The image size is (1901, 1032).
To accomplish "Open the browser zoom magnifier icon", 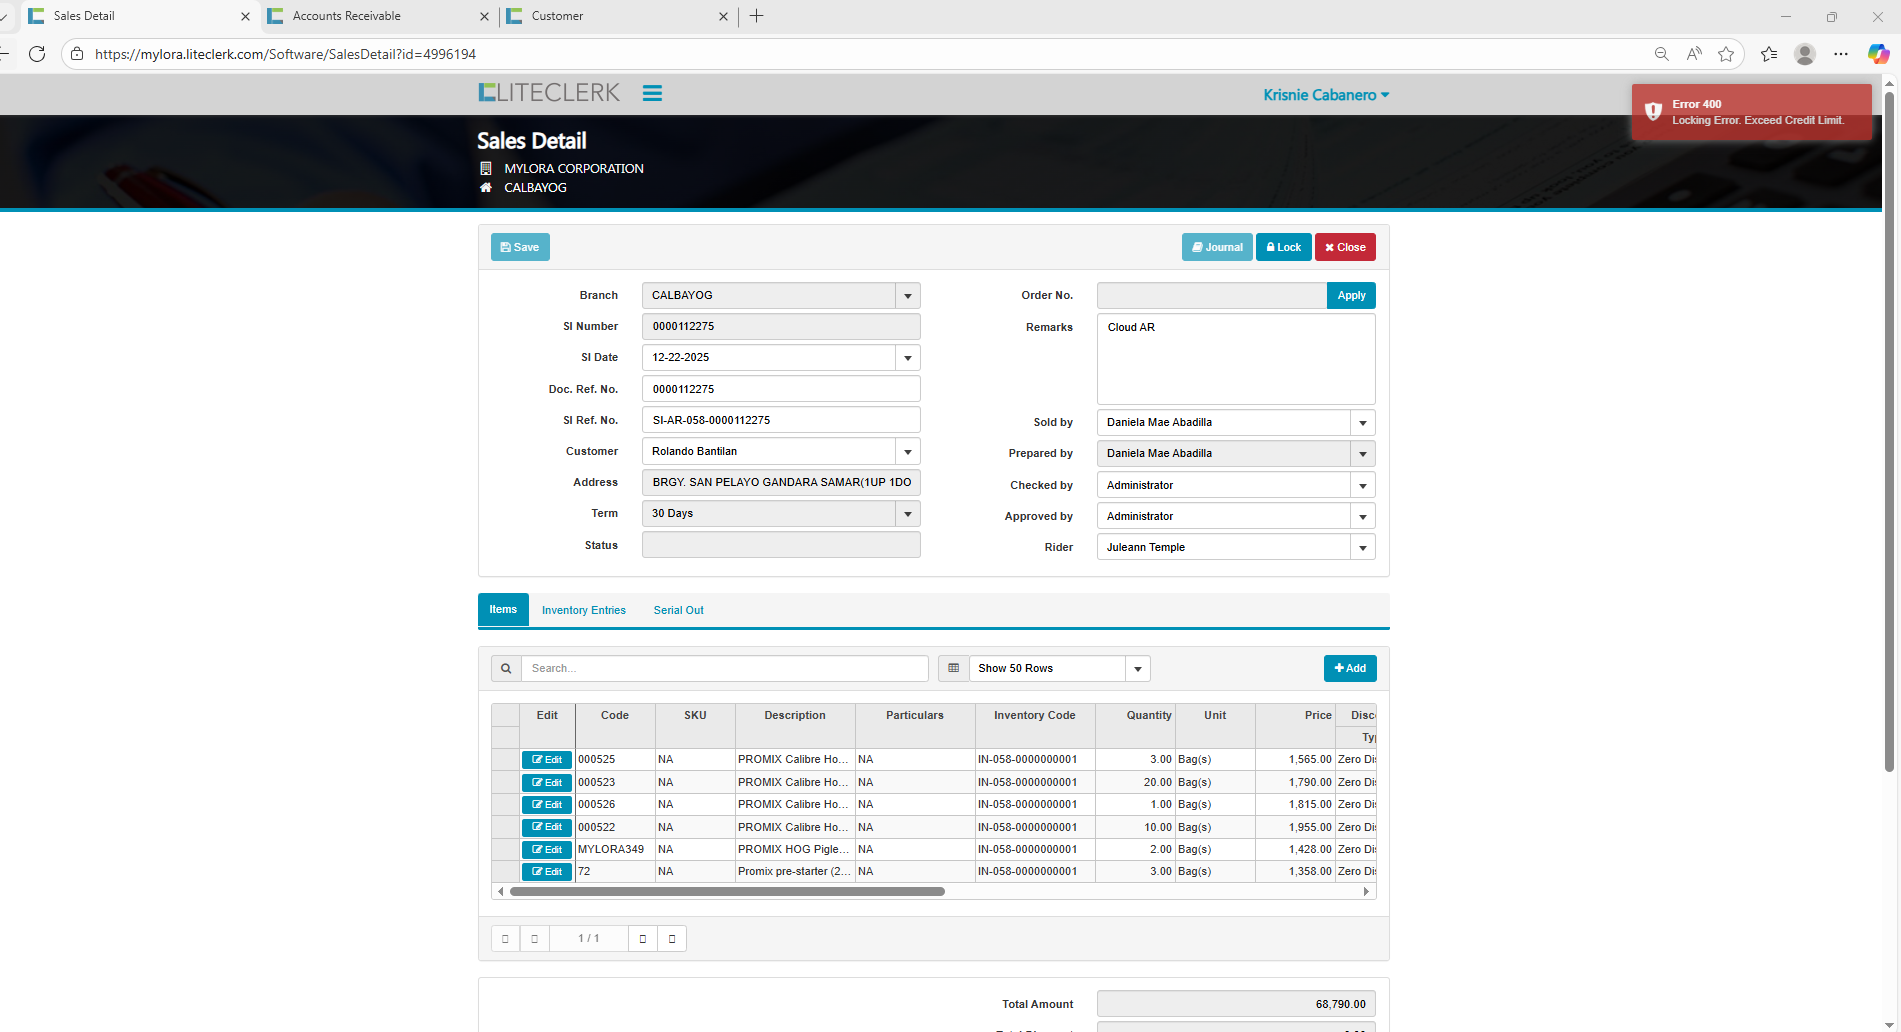I will click(x=1661, y=54).
